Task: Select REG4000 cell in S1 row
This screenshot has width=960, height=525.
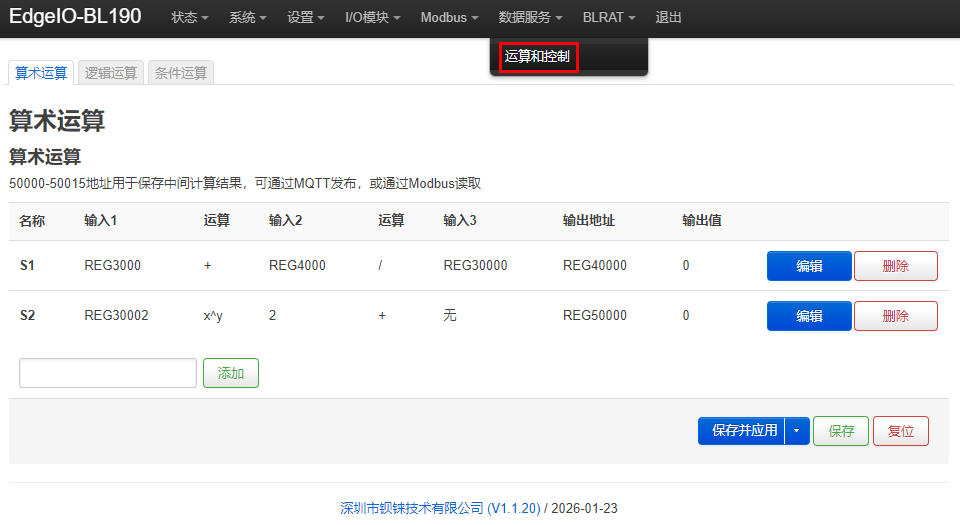Action: (297, 266)
